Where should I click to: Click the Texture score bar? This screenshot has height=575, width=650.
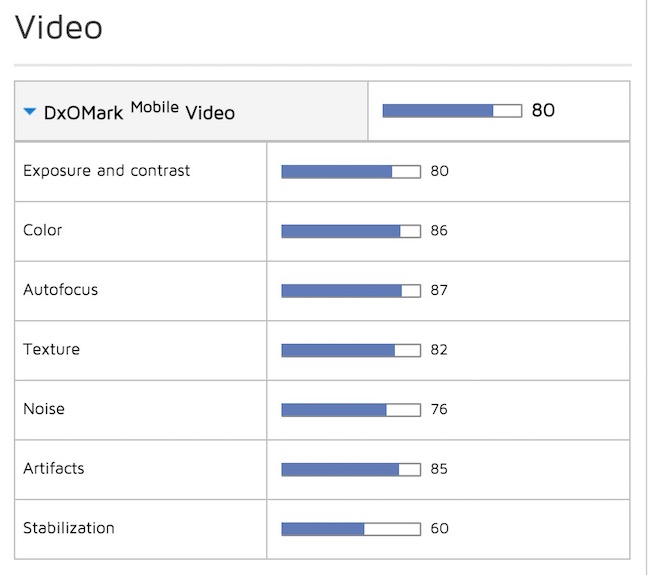coord(351,350)
